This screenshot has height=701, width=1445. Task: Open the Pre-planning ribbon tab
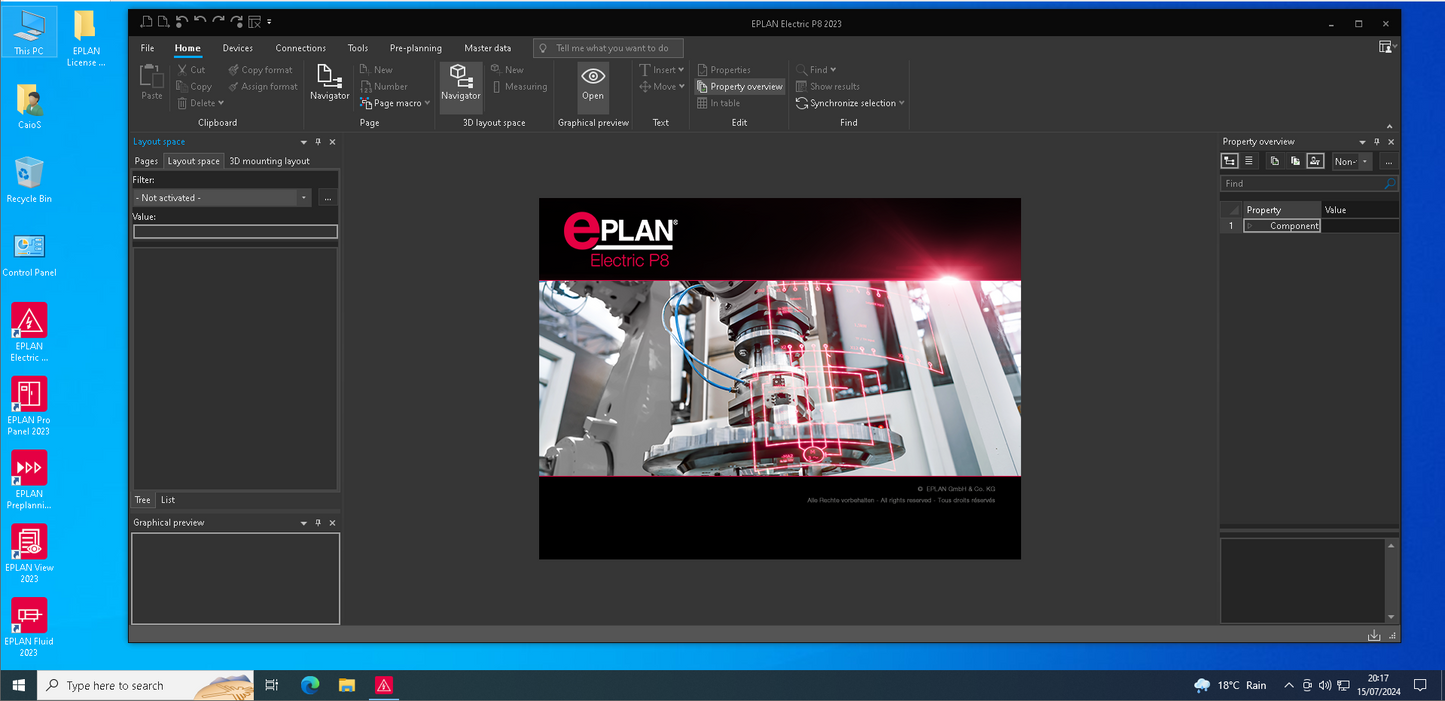pos(416,48)
